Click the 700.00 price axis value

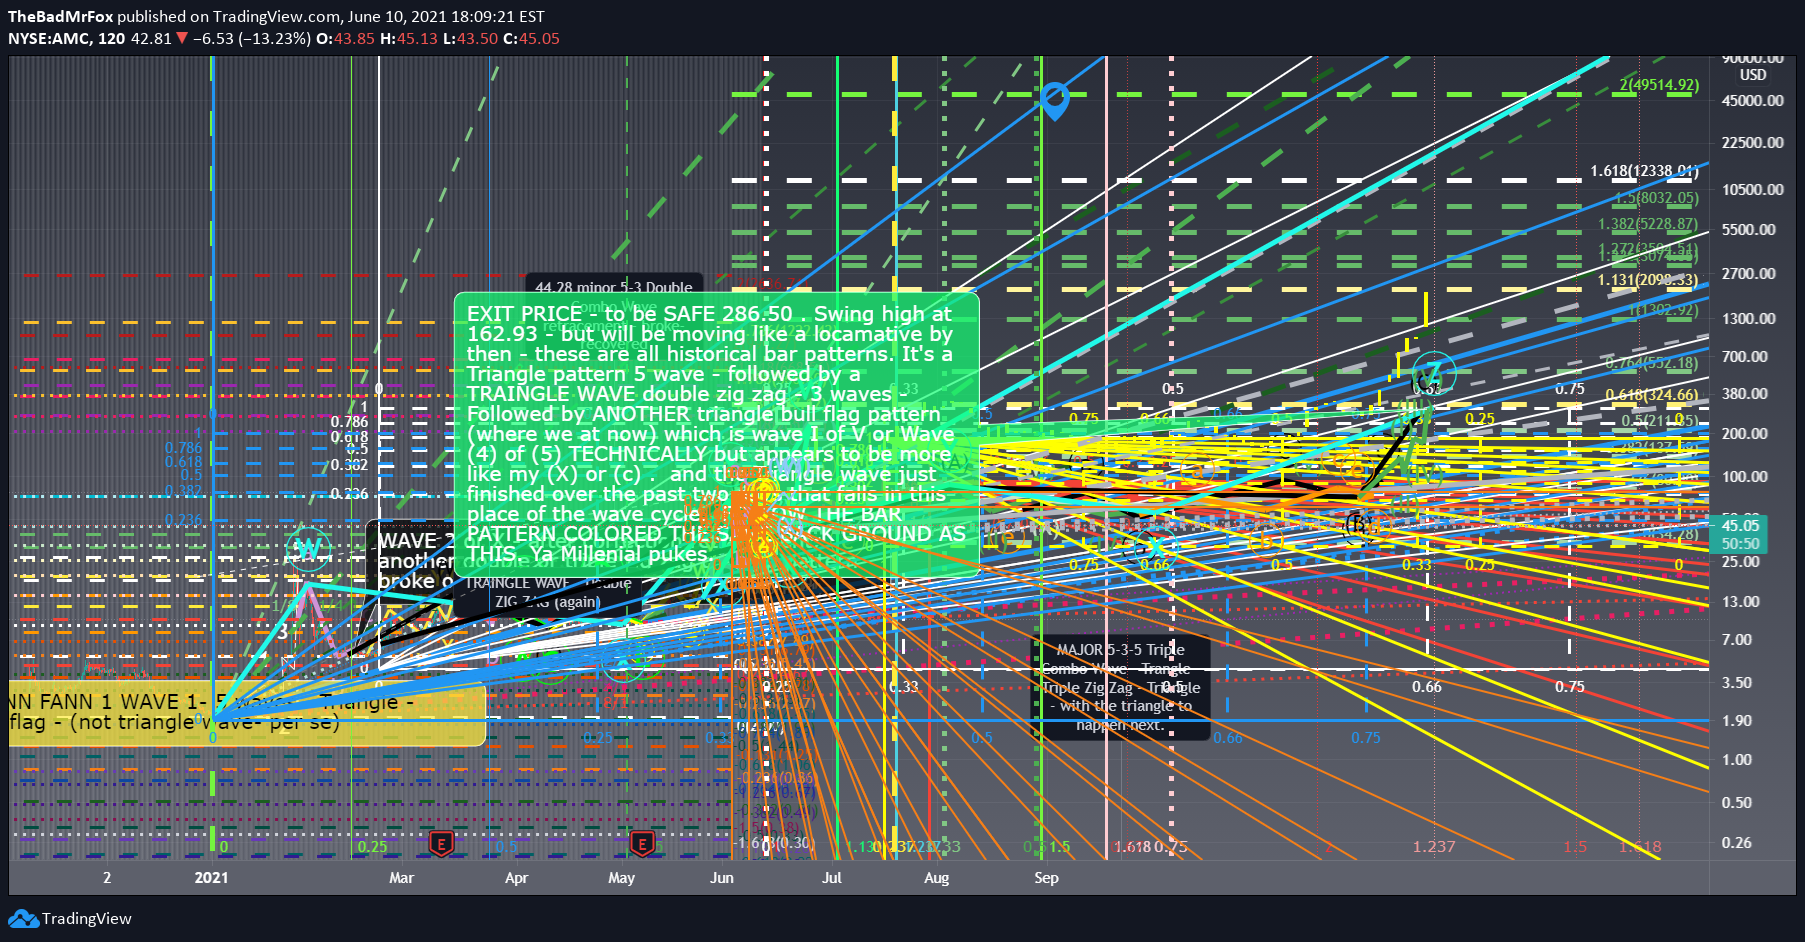pyautogui.click(x=1745, y=356)
